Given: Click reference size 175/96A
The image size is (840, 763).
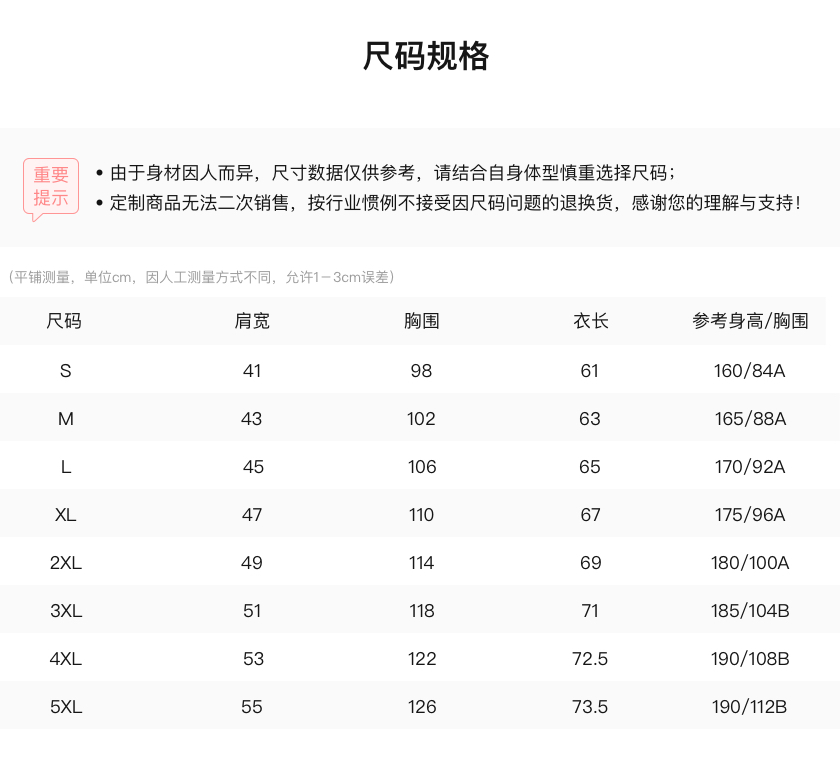Looking at the screenshot, I should pos(750,515).
